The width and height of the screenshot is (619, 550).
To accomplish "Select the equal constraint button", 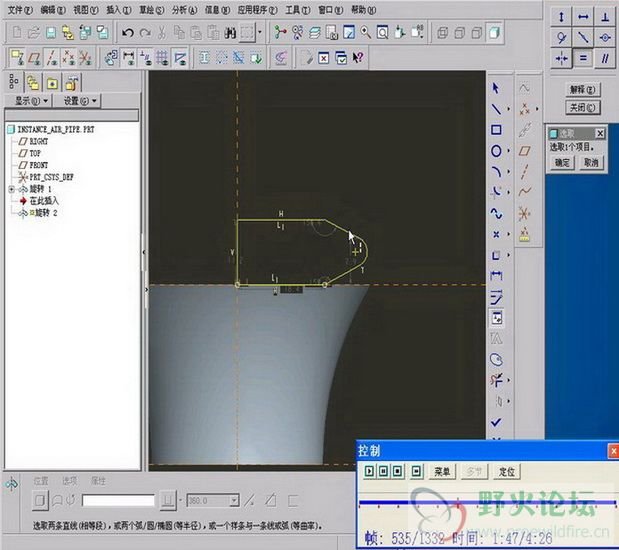I will [584, 59].
